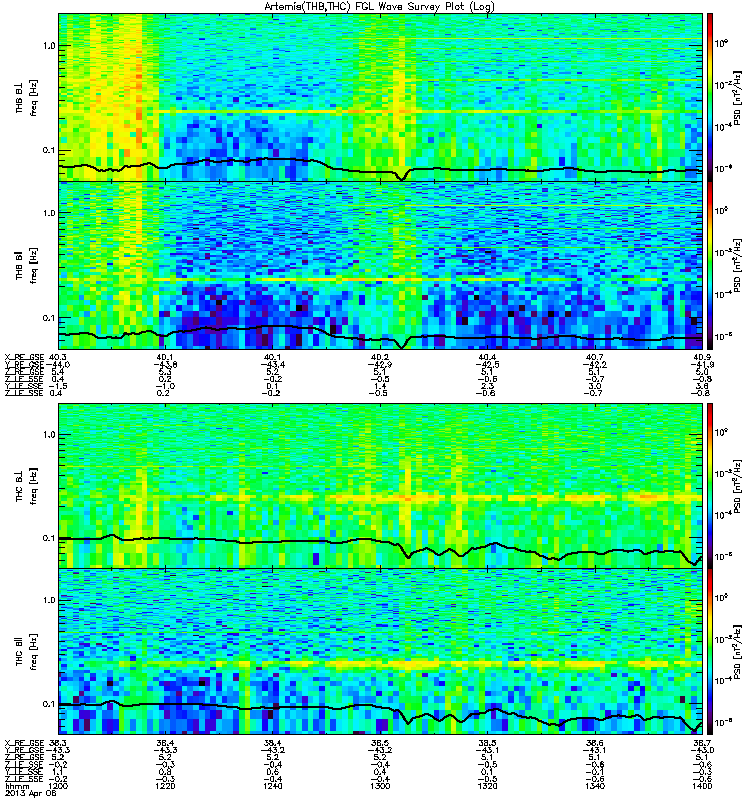
Task: Click THB X_RE_GSE value '40.9'
Action: (x=702, y=358)
